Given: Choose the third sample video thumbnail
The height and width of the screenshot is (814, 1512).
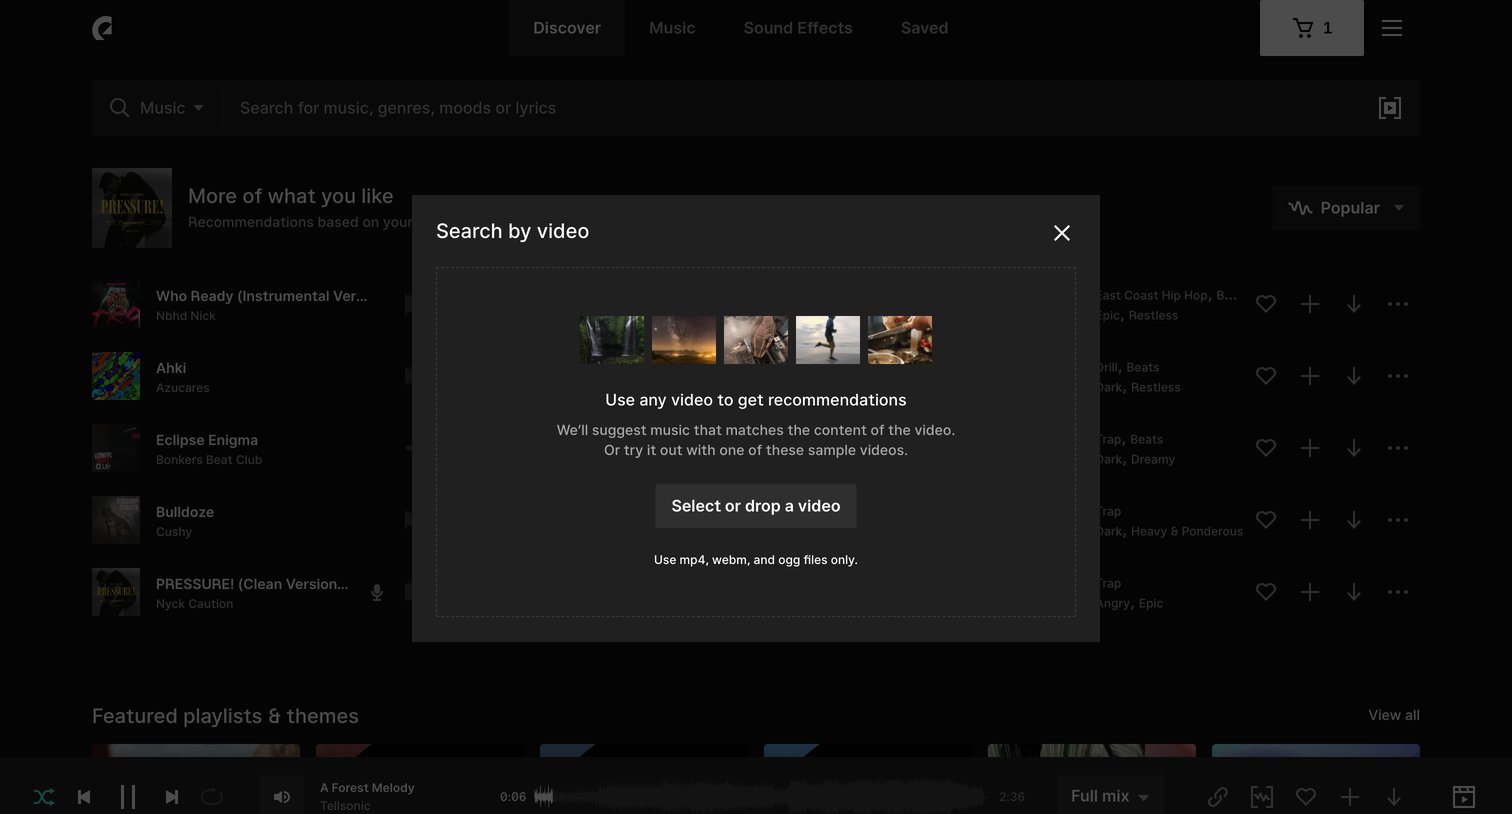Looking at the screenshot, I should [756, 340].
